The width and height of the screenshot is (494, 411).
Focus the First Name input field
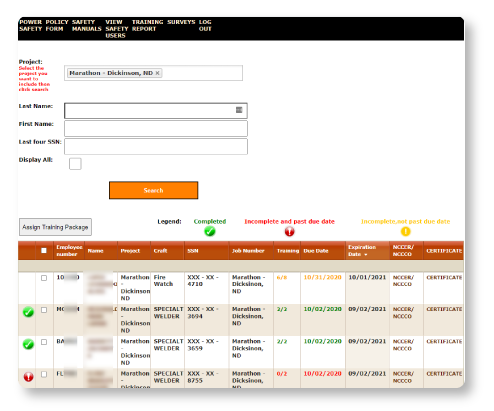[156, 129]
